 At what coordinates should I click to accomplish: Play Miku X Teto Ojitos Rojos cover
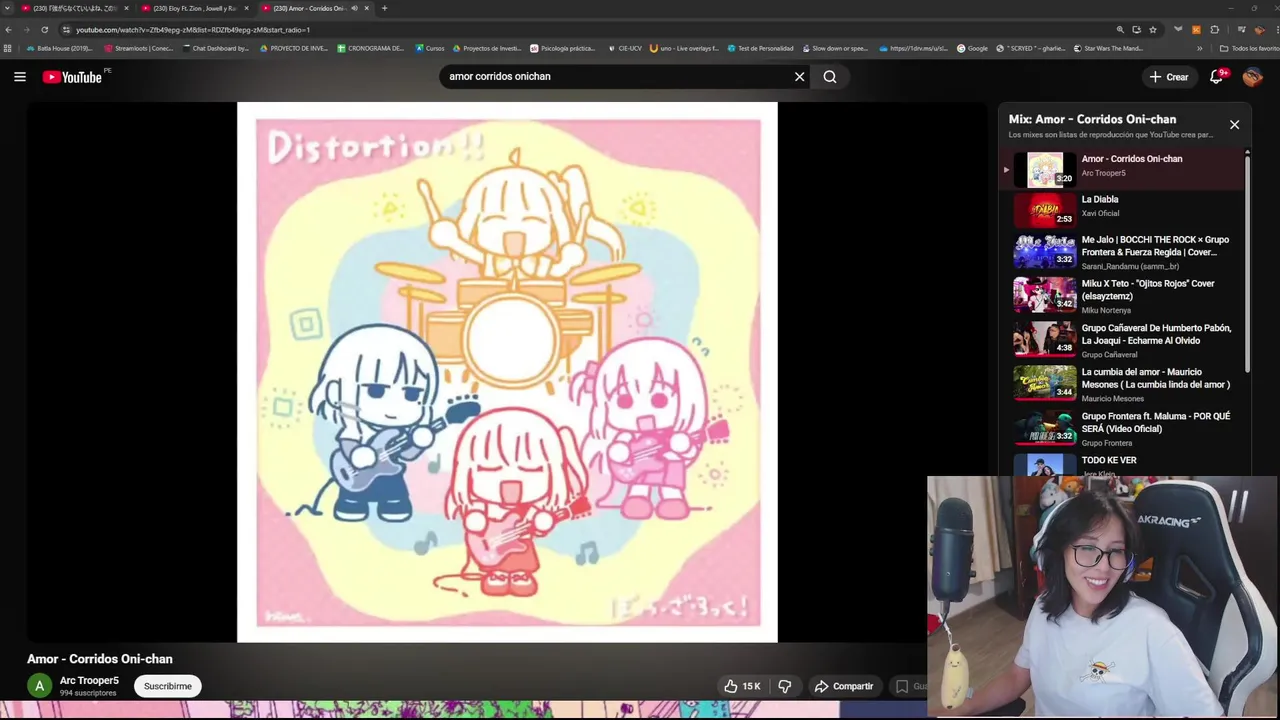(x=1124, y=297)
